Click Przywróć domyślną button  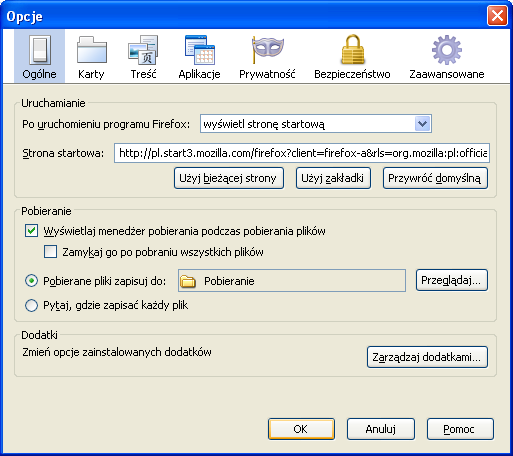[435, 178]
